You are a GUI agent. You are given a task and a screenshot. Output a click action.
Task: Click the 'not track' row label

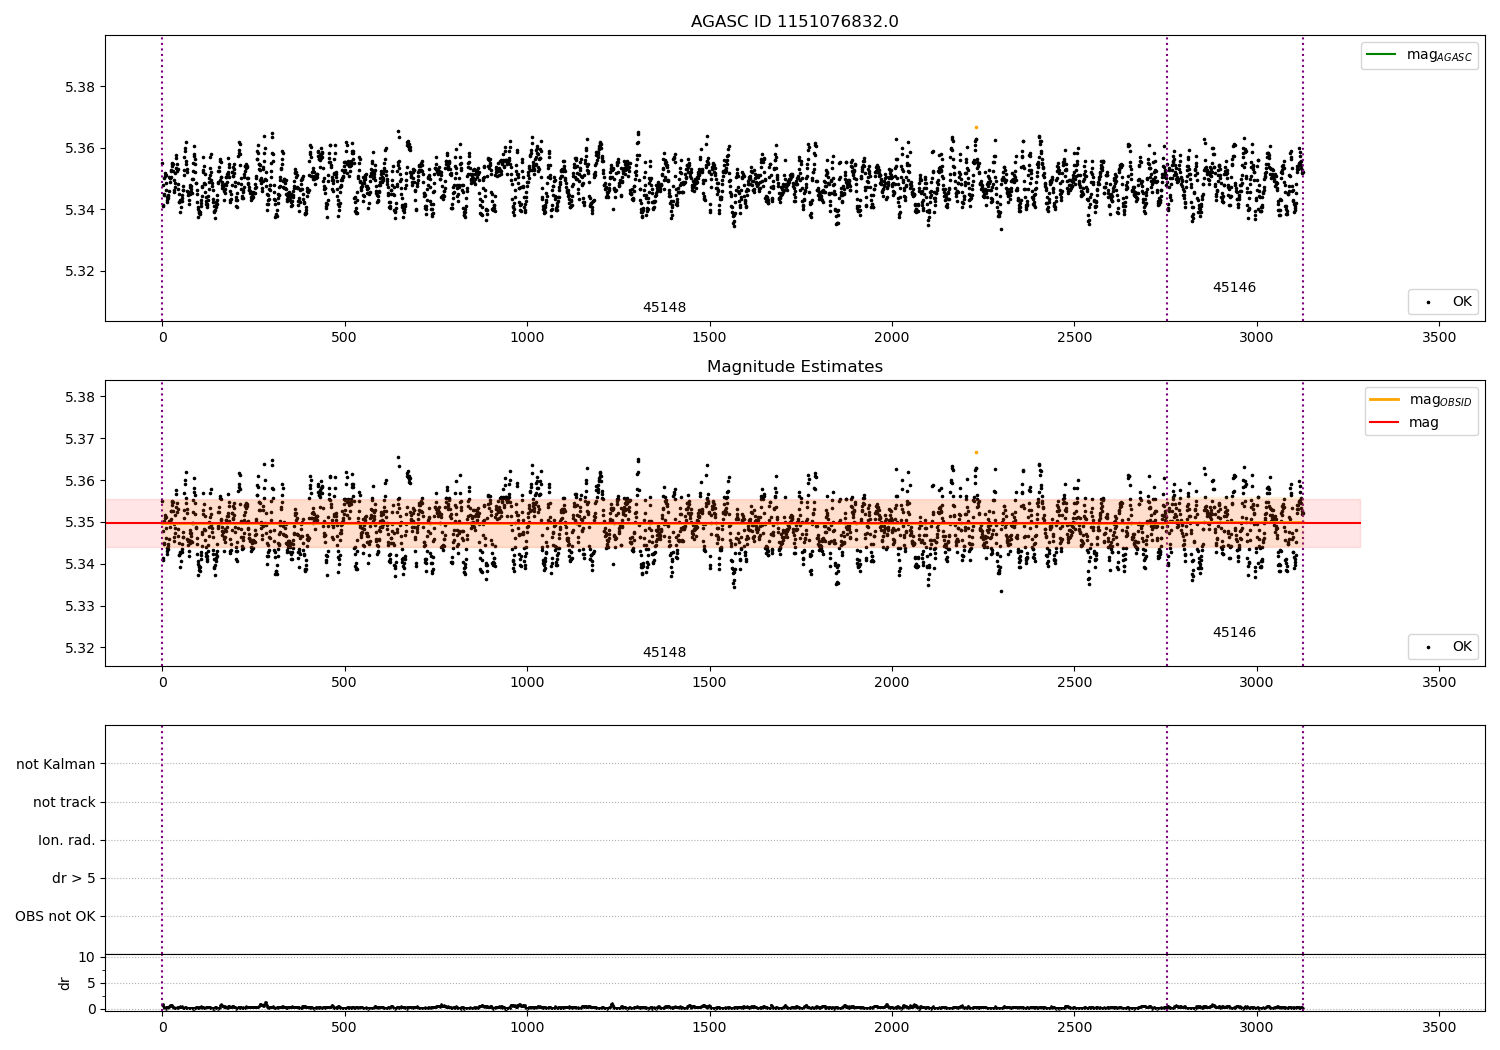click(x=64, y=803)
